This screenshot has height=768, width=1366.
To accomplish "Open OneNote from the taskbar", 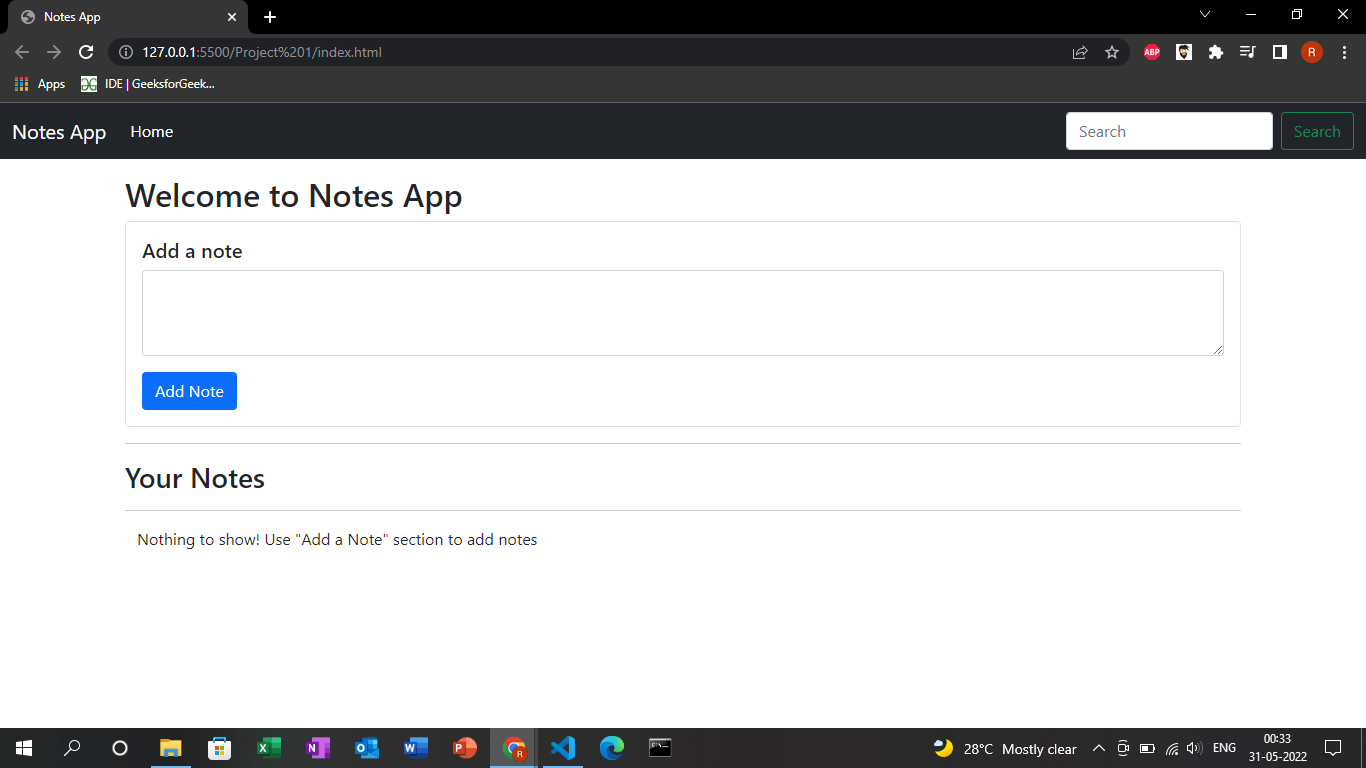I will (x=318, y=748).
